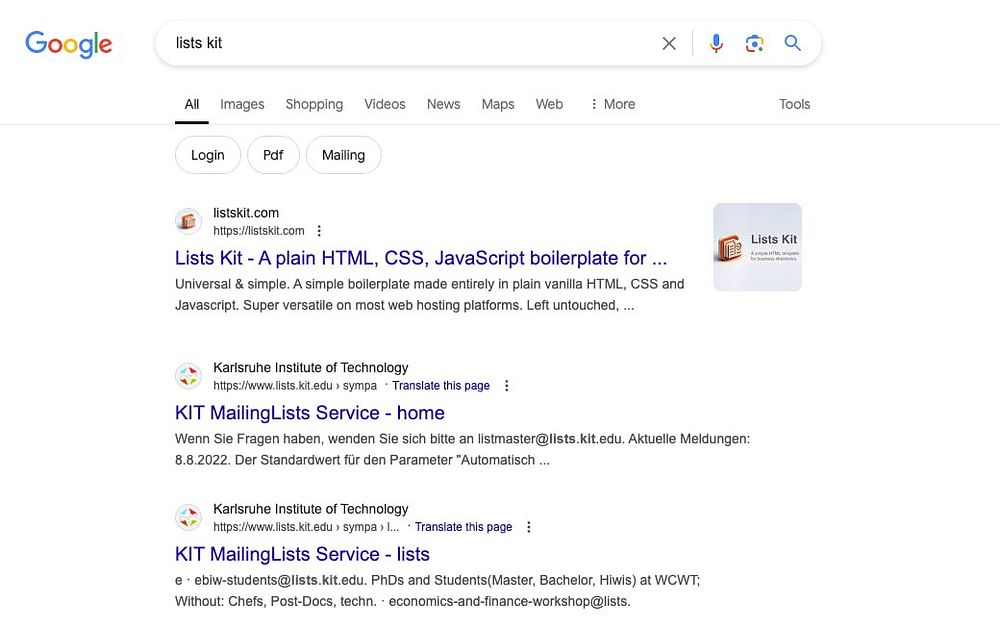Switch to the Shopping tab
The height and width of the screenshot is (631, 1000).
pyautogui.click(x=314, y=104)
